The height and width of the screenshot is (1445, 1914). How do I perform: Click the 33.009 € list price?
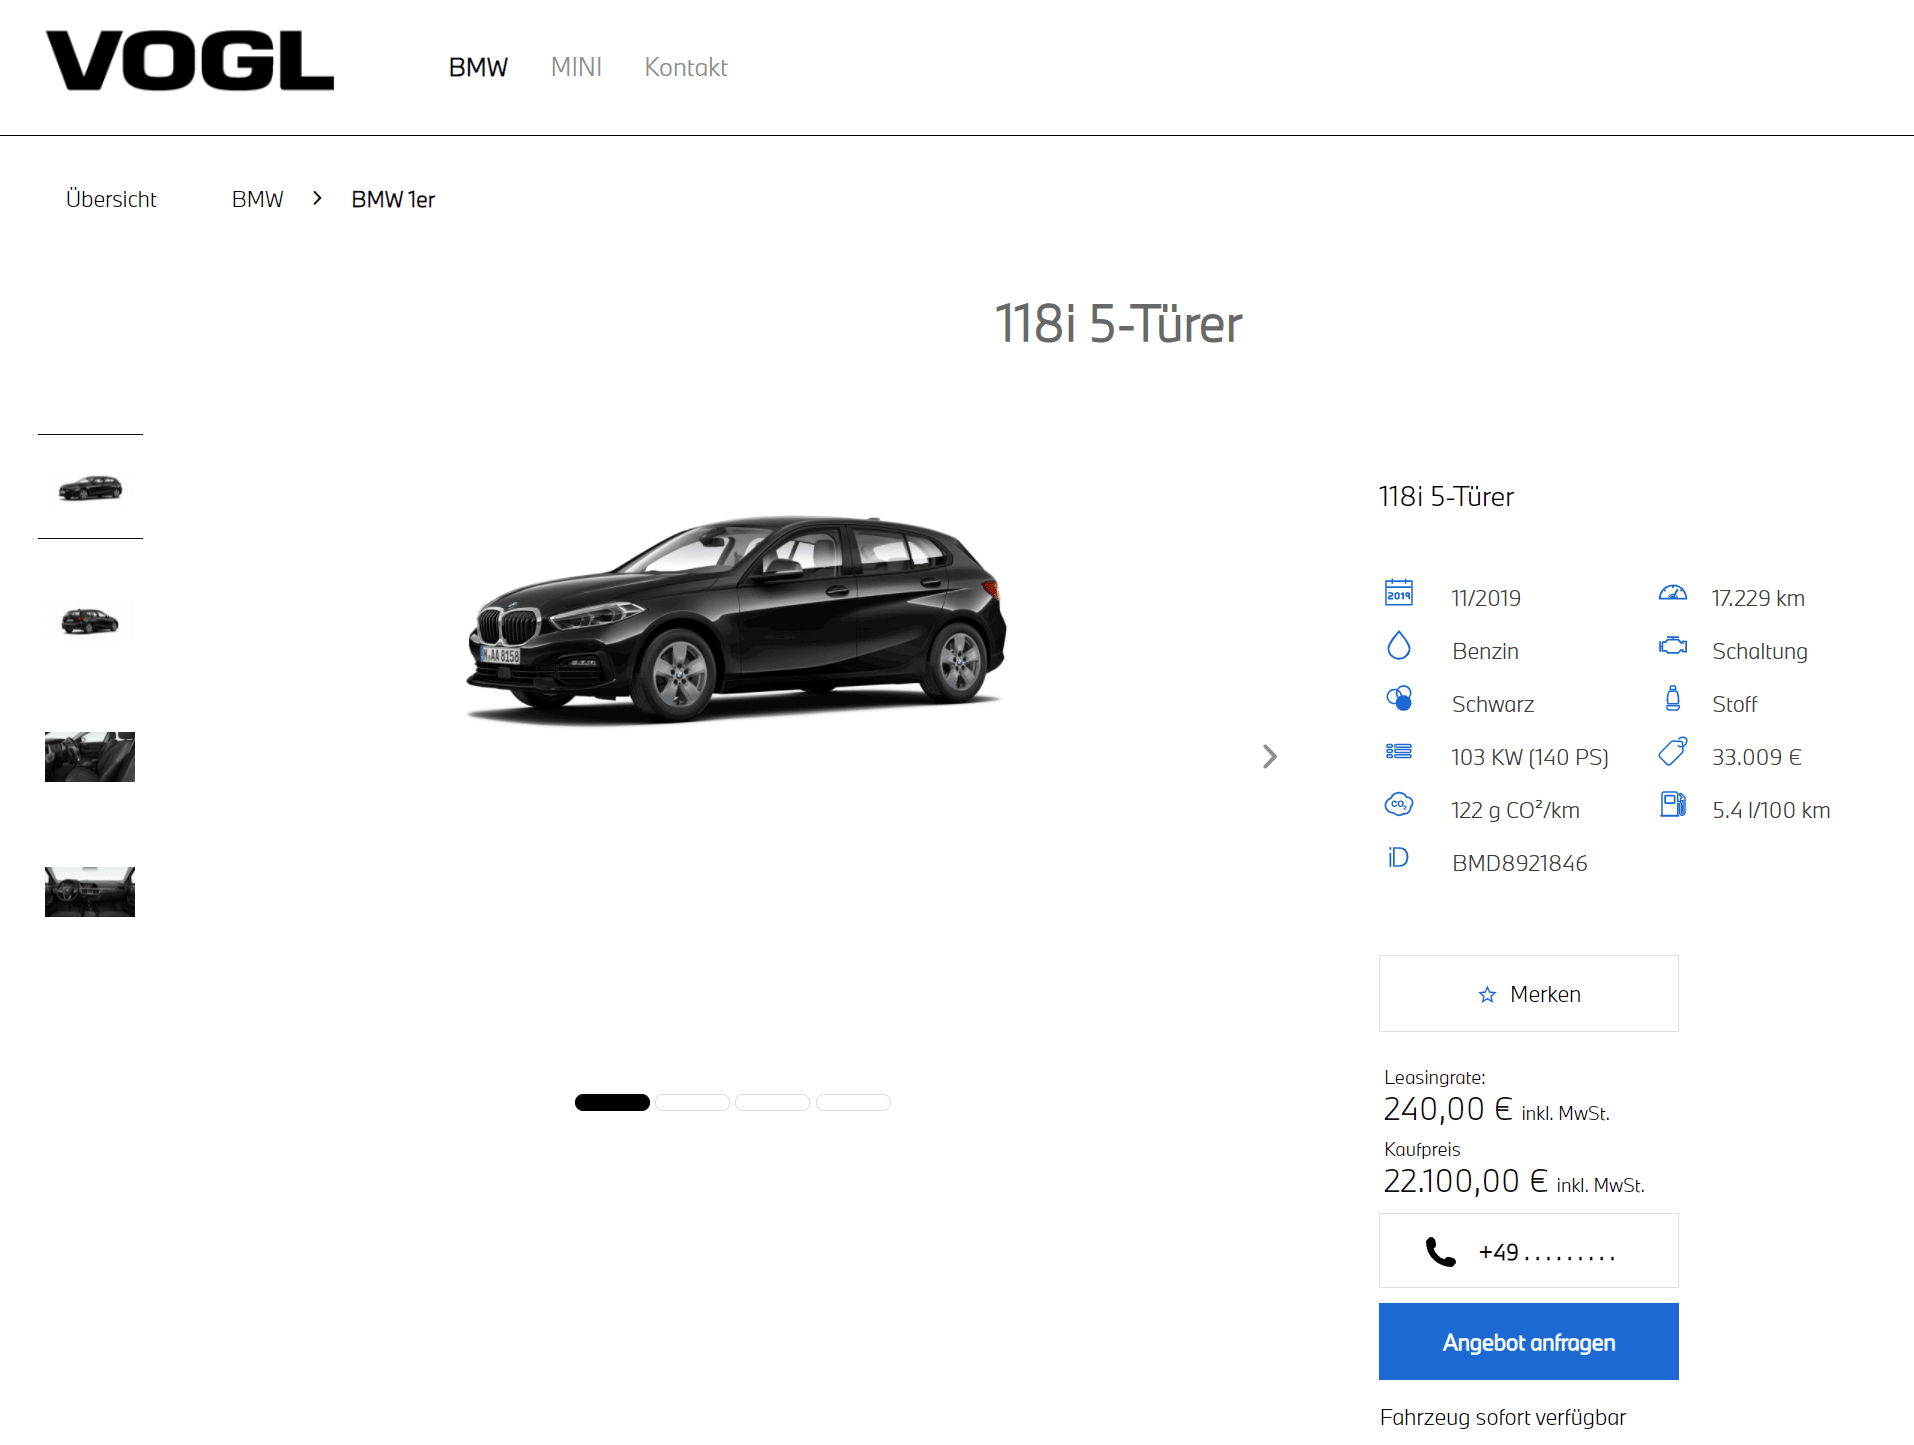(x=1757, y=757)
